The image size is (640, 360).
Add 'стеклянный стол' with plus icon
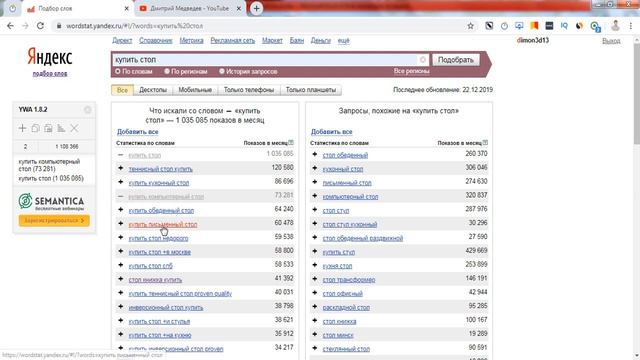[x=315, y=348]
